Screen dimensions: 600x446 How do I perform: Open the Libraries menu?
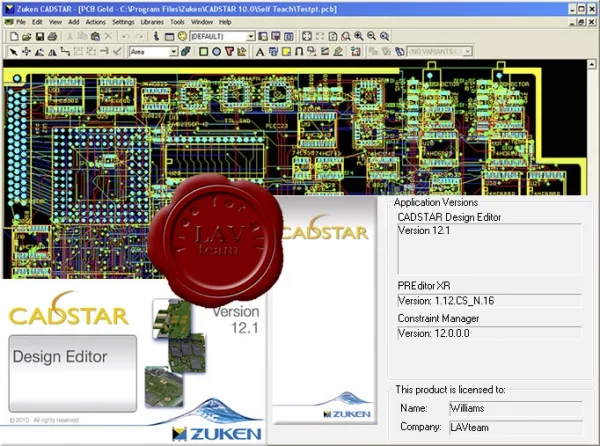coord(152,22)
